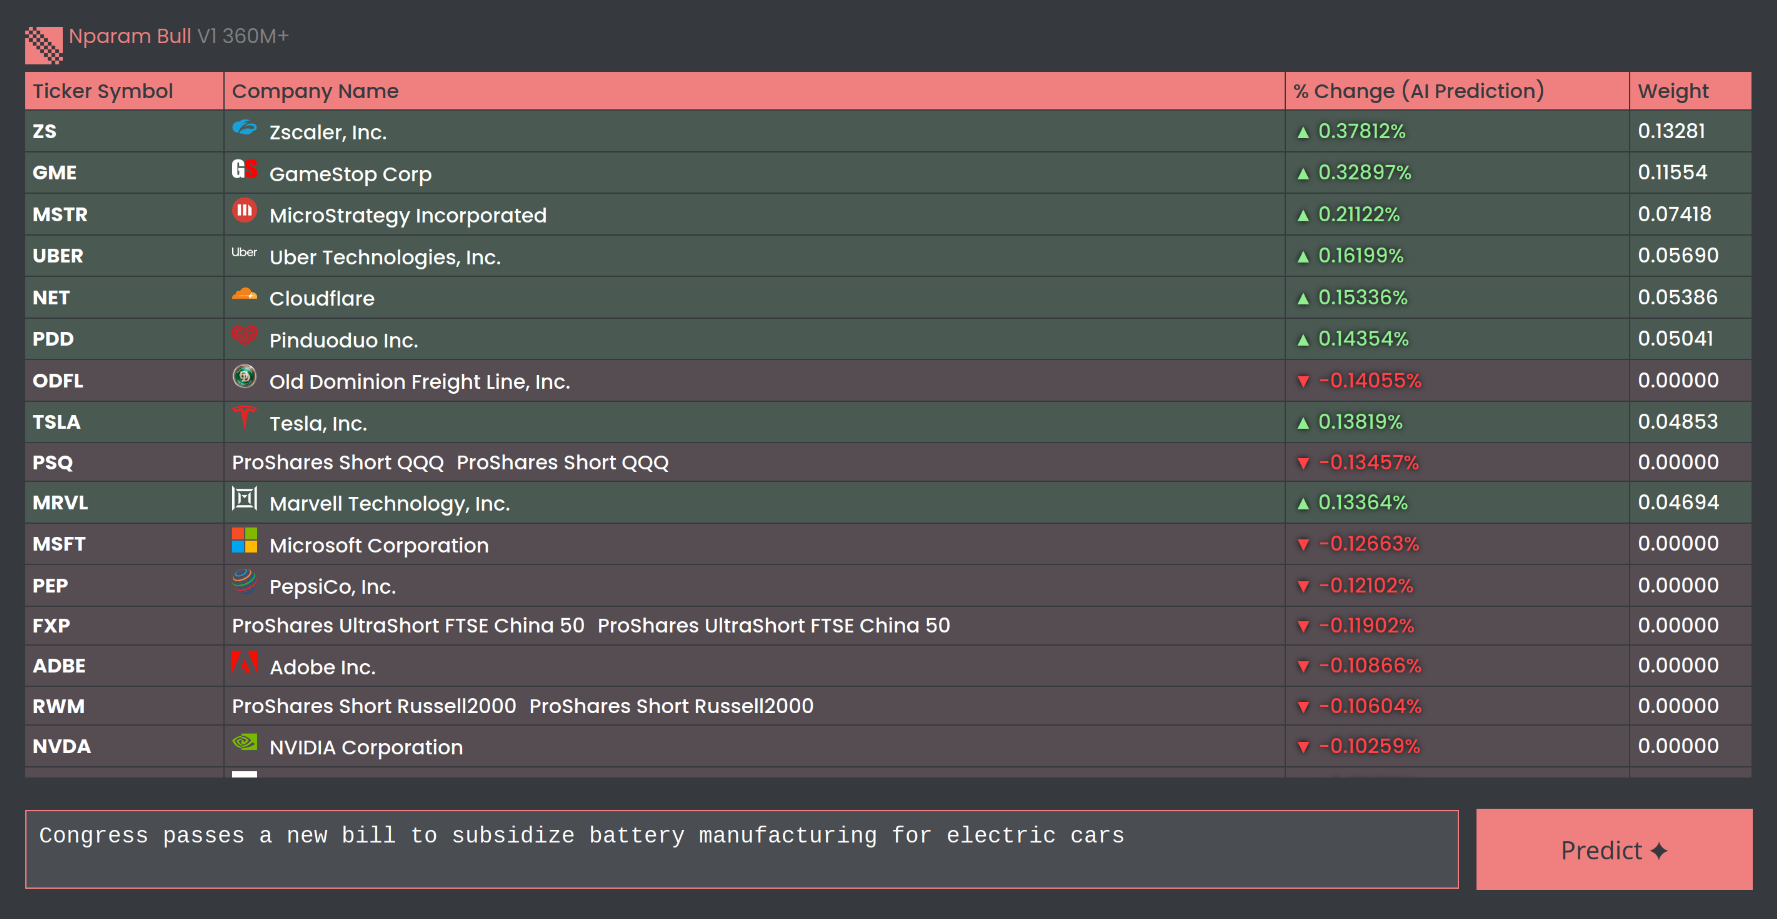Click company name Uber Technologies, Inc.
The width and height of the screenshot is (1777, 919).
click(385, 257)
